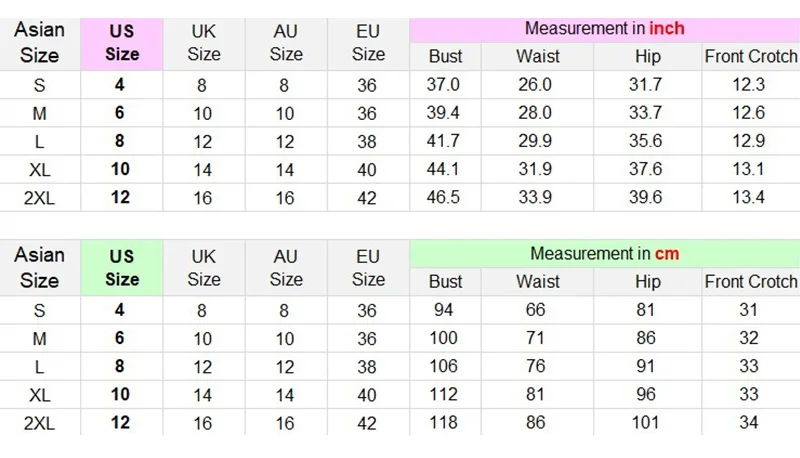800x458 pixels.
Task: Click the Asian Size header in top table
Action: (39, 43)
